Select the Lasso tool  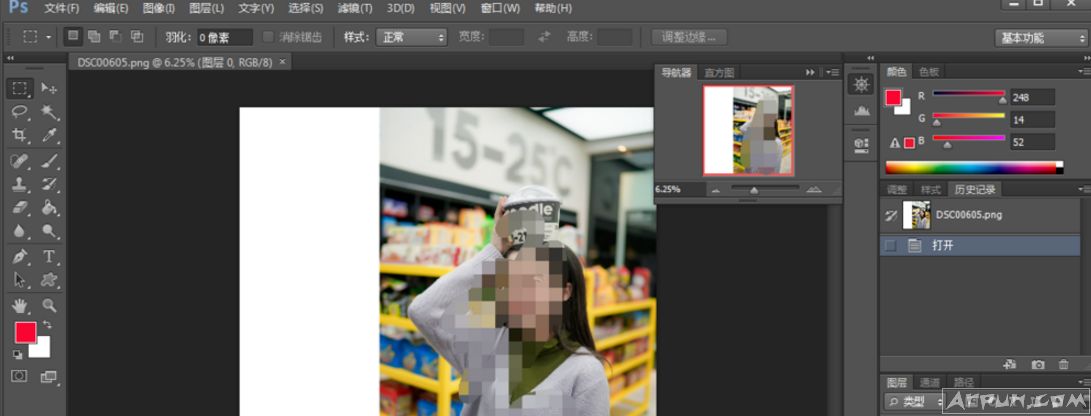click(19, 112)
